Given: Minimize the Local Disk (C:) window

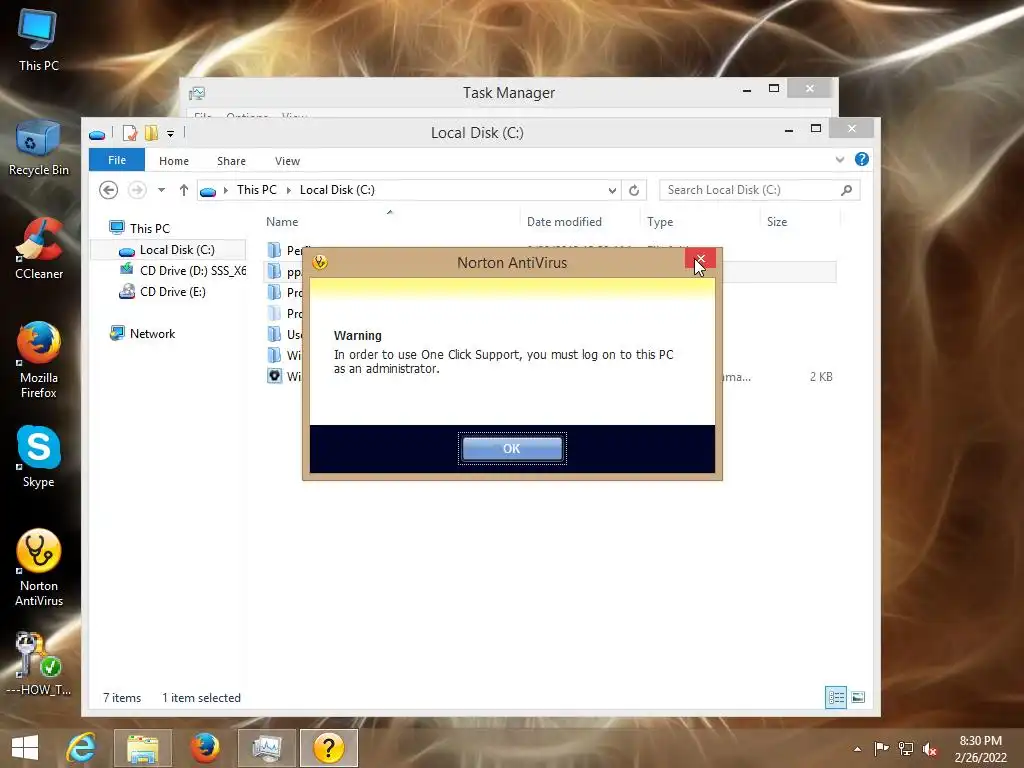Looking at the screenshot, I should [x=789, y=130].
